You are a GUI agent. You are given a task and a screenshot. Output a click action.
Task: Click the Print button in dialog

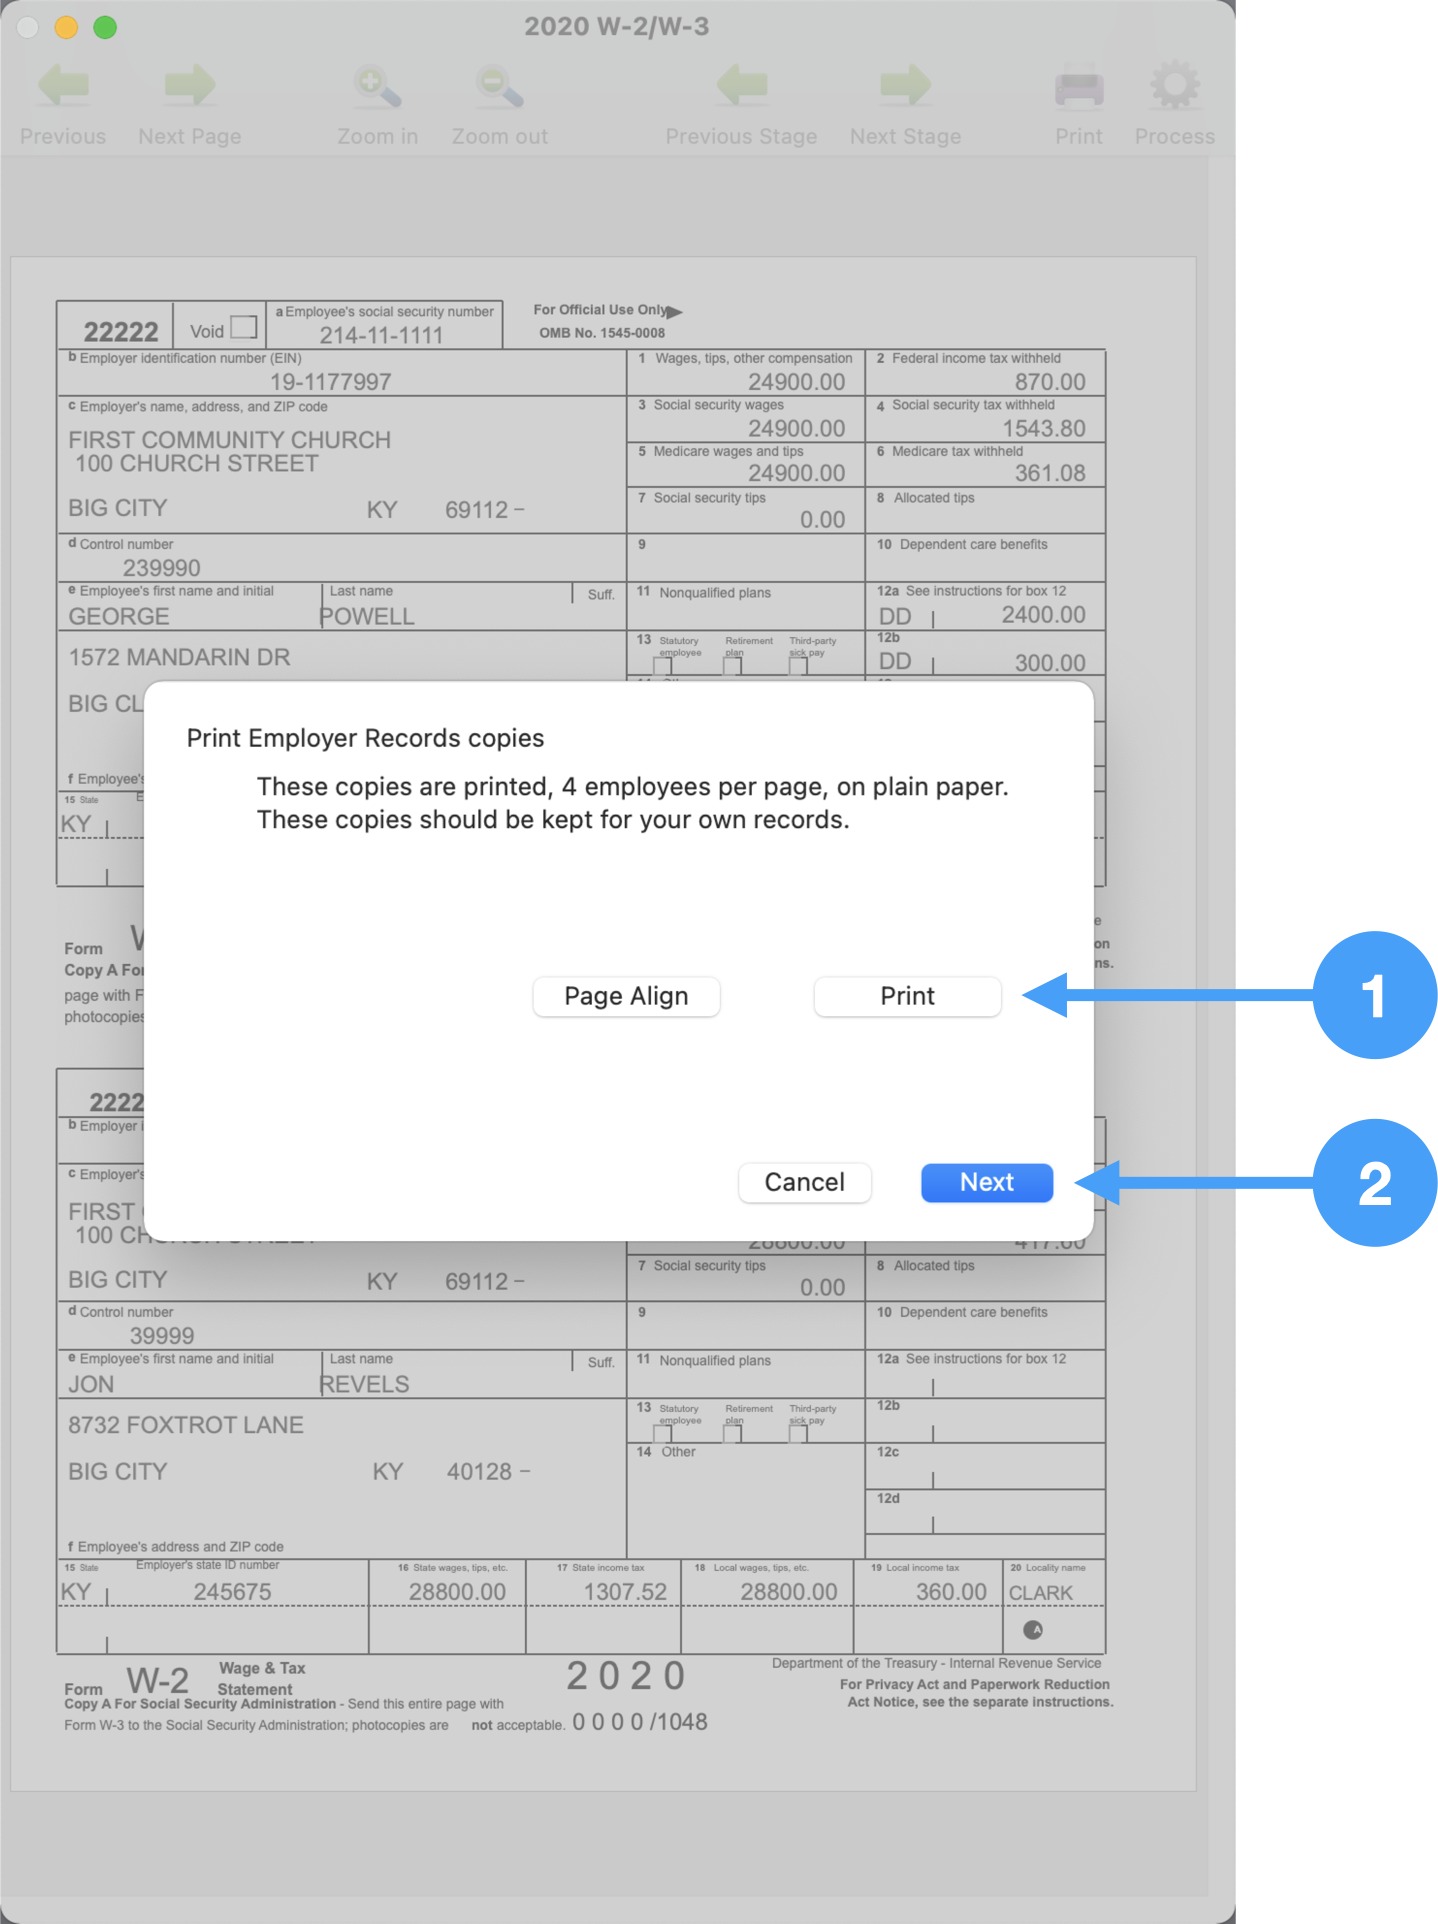click(x=907, y=996)
